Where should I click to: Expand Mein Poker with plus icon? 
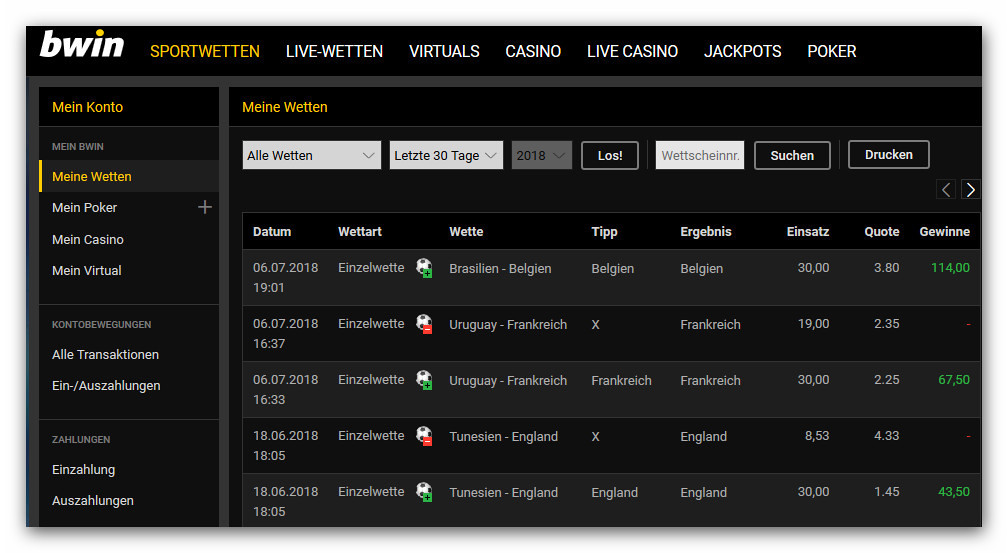click(204, 207)
